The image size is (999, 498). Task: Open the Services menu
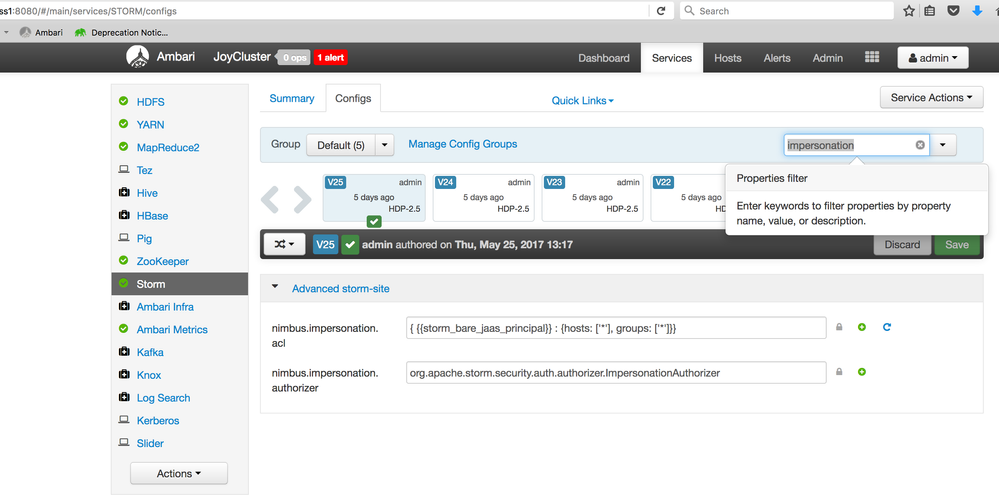(672, 58)
